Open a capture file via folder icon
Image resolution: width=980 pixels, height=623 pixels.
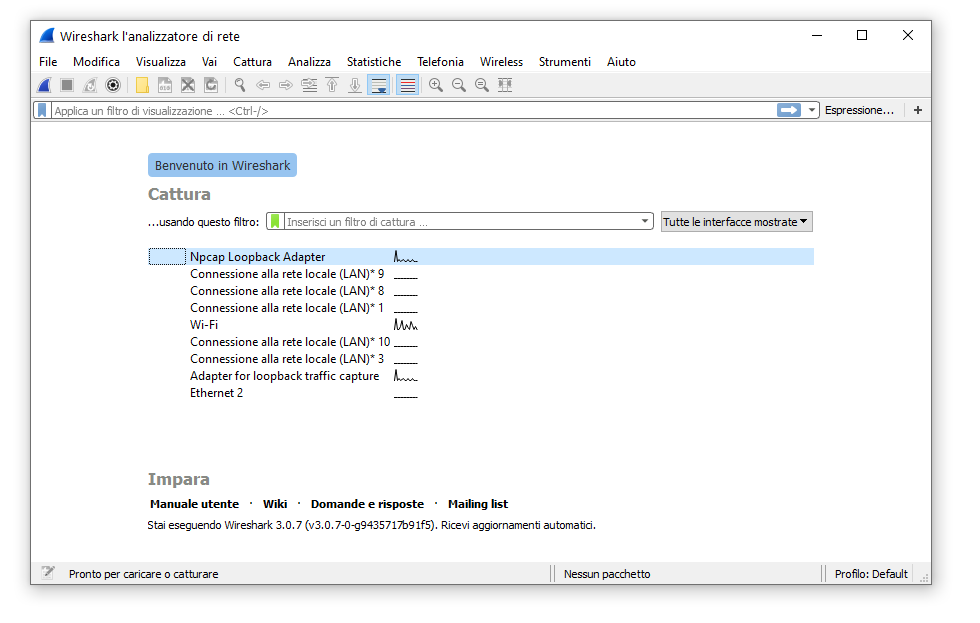142,85
